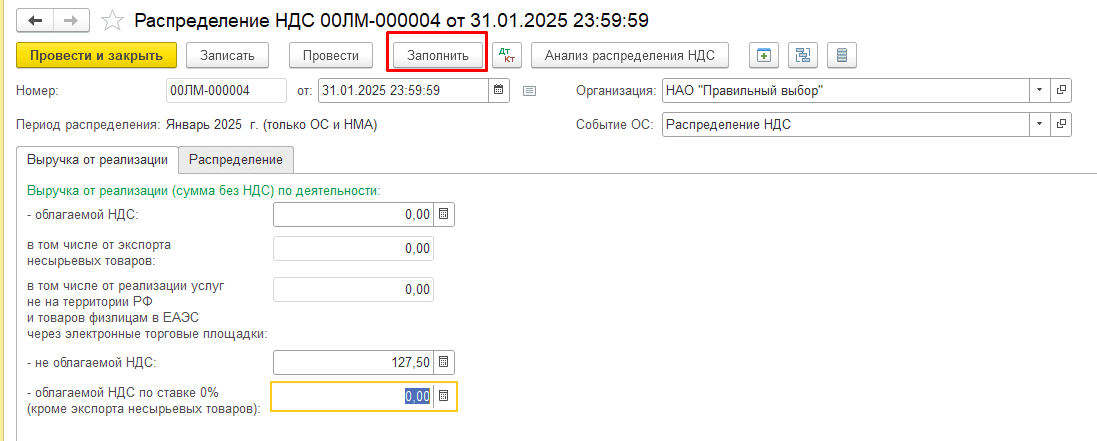Open calculator for ставке 0% field
The width and height of the screenshot is (1097, 441).
tap(445, 397)
